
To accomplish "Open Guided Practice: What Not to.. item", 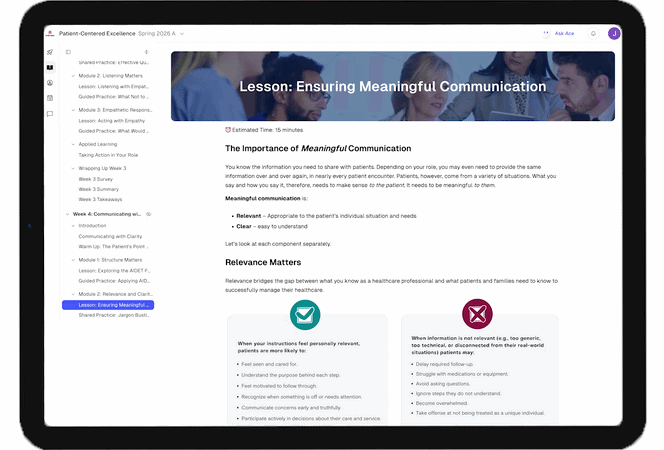I will (x=113, y=97).
